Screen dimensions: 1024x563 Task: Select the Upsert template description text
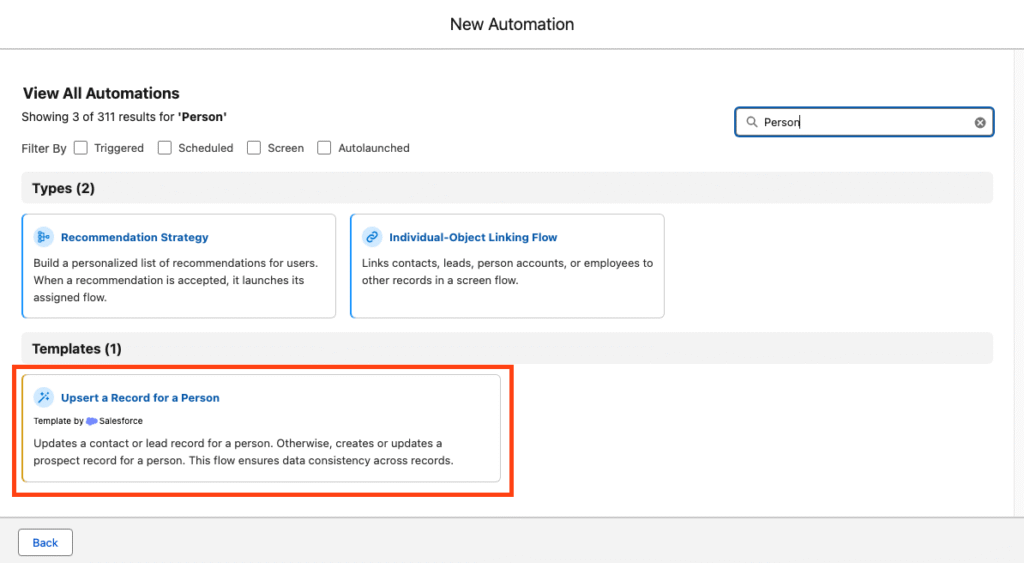point(243,452)
